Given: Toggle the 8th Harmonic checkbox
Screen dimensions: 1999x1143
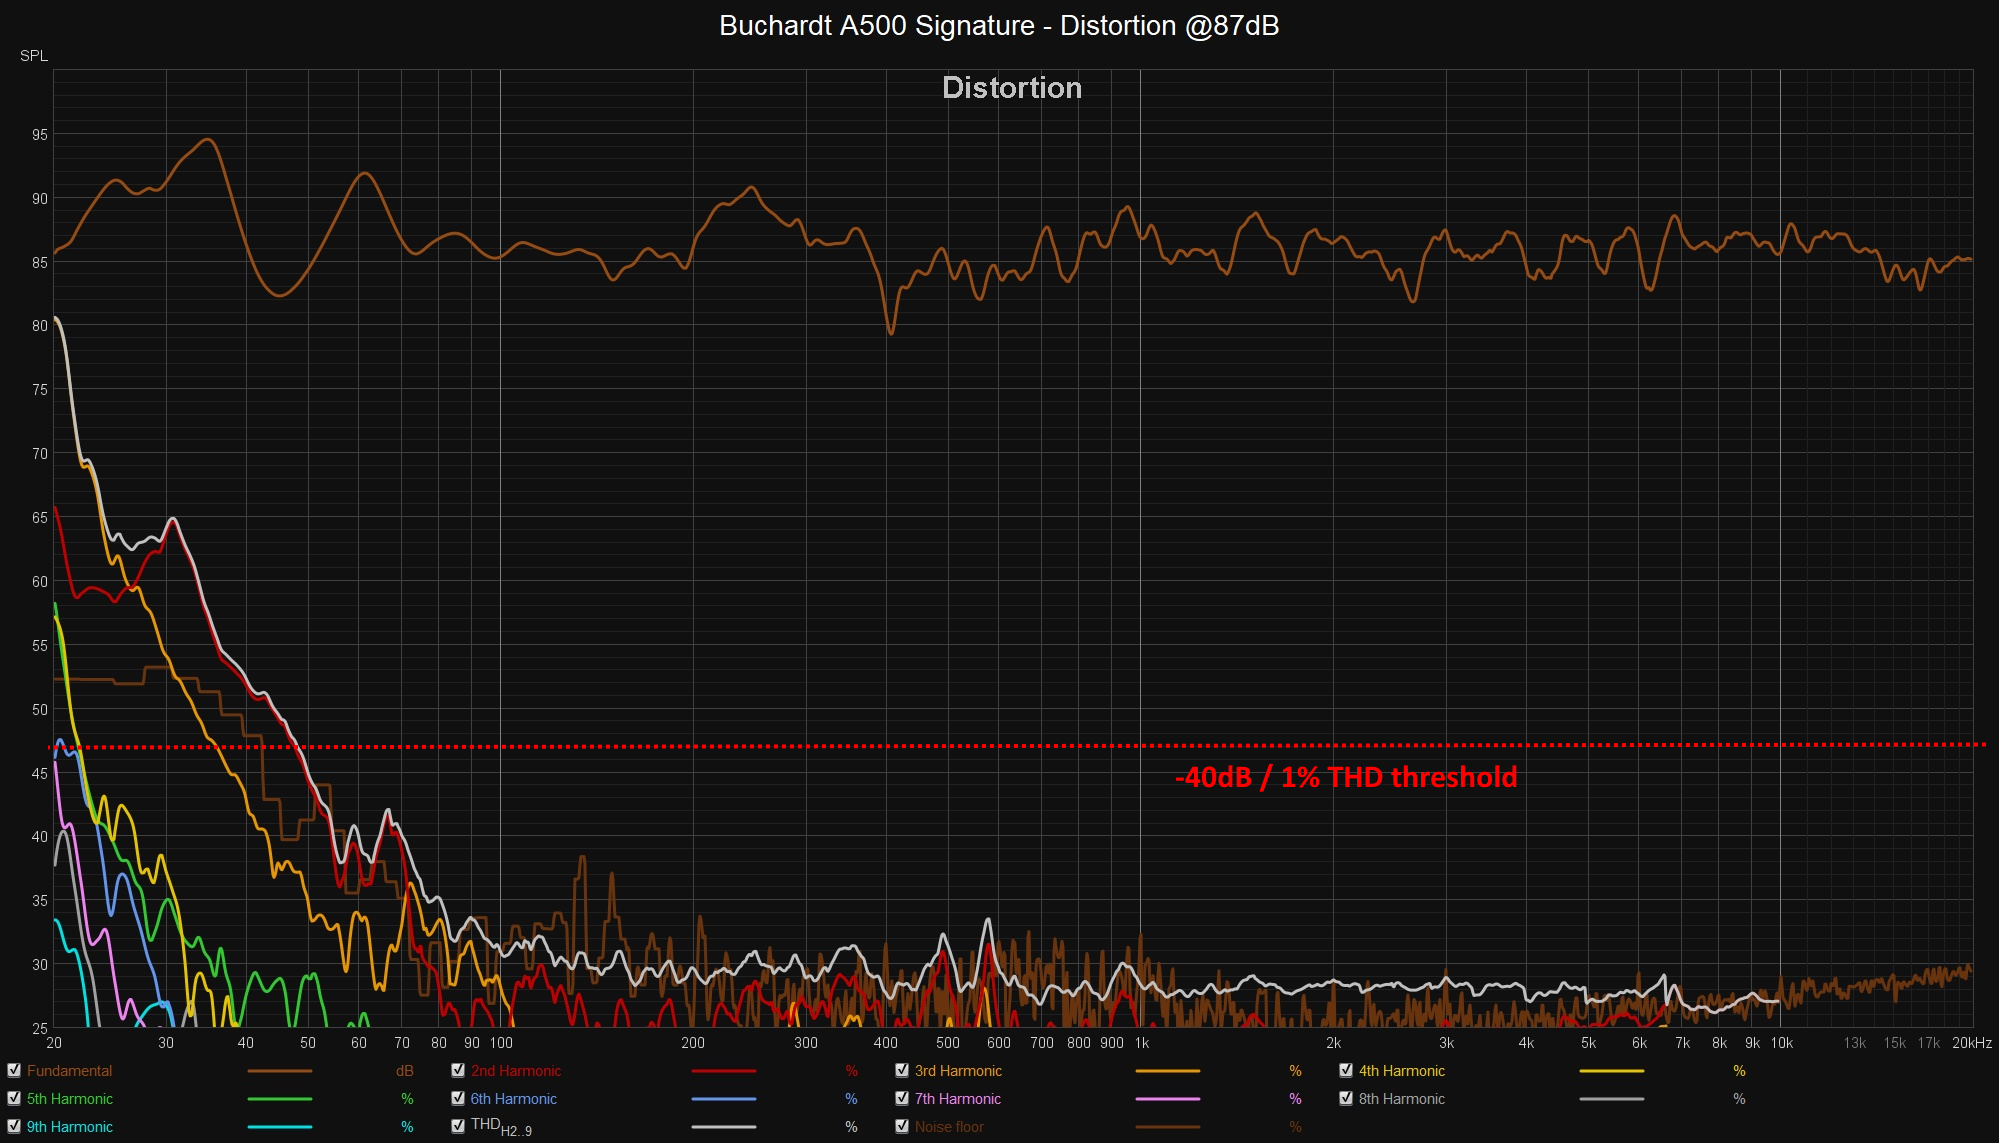Looking at the screenshot, I should click(x=1346, y=1098).
